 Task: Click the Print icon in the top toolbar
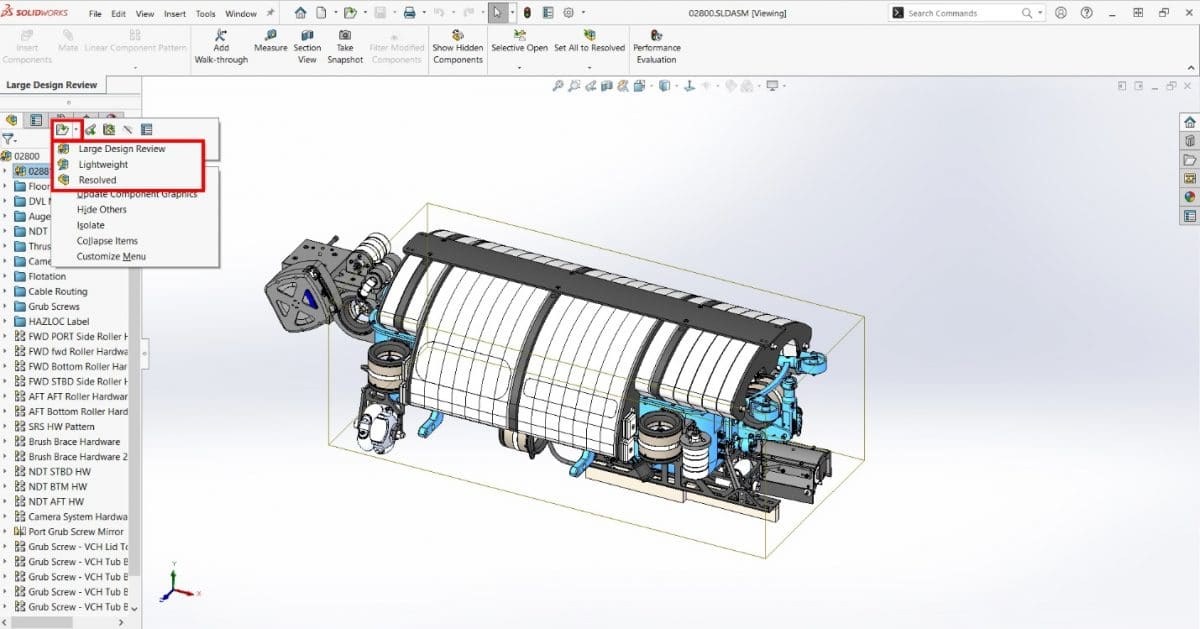(x=409, y=13)
